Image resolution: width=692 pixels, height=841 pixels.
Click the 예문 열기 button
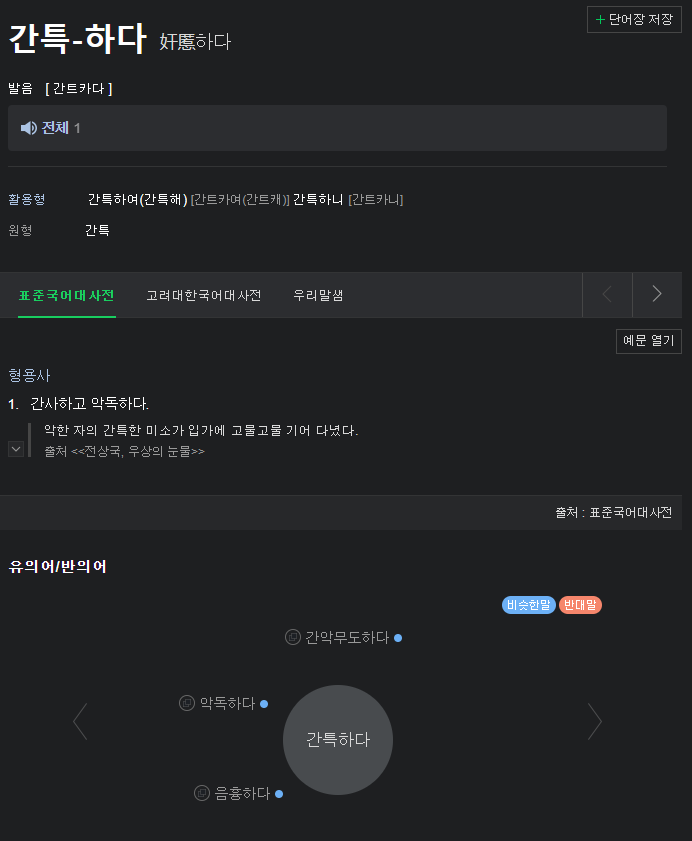tap(649, 341)
